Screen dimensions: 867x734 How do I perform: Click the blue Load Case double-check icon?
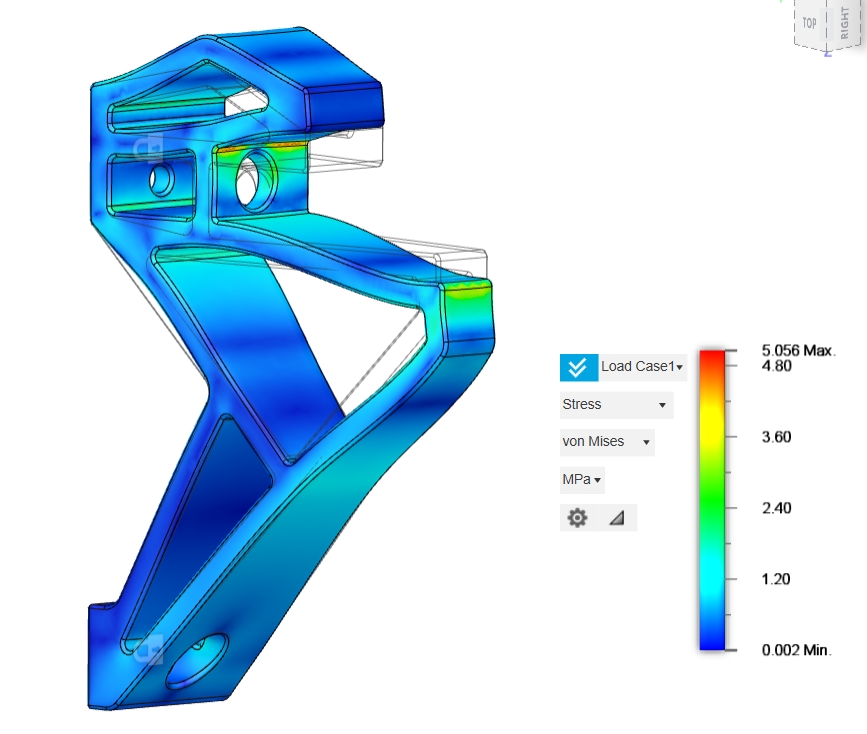pos(578,367)
